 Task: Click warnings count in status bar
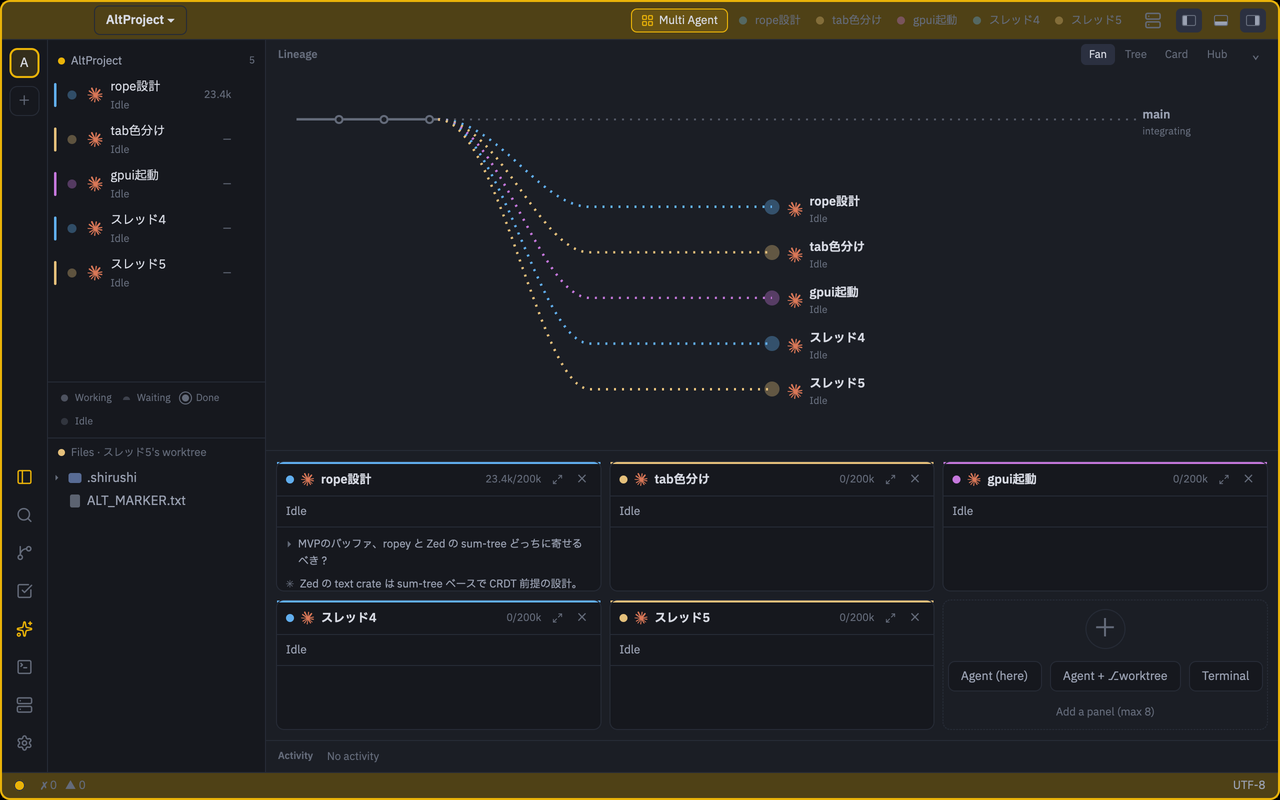click(75, 785)
